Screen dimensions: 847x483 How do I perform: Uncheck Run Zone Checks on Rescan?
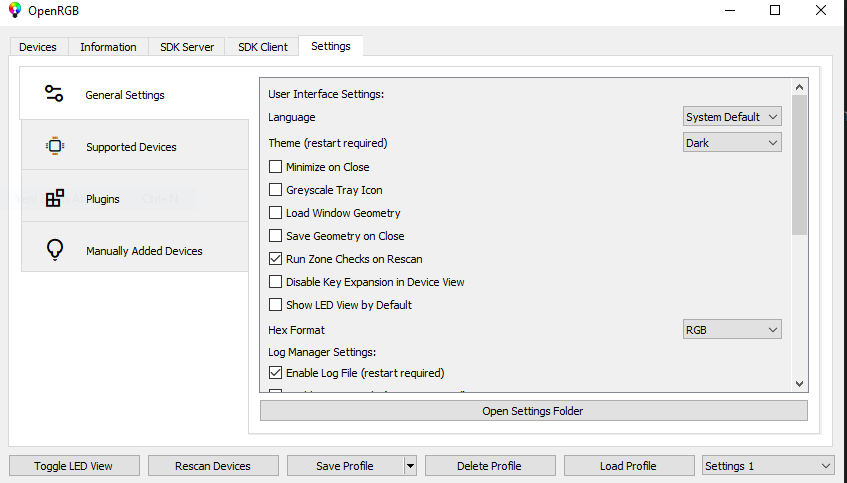click(275, 258)
